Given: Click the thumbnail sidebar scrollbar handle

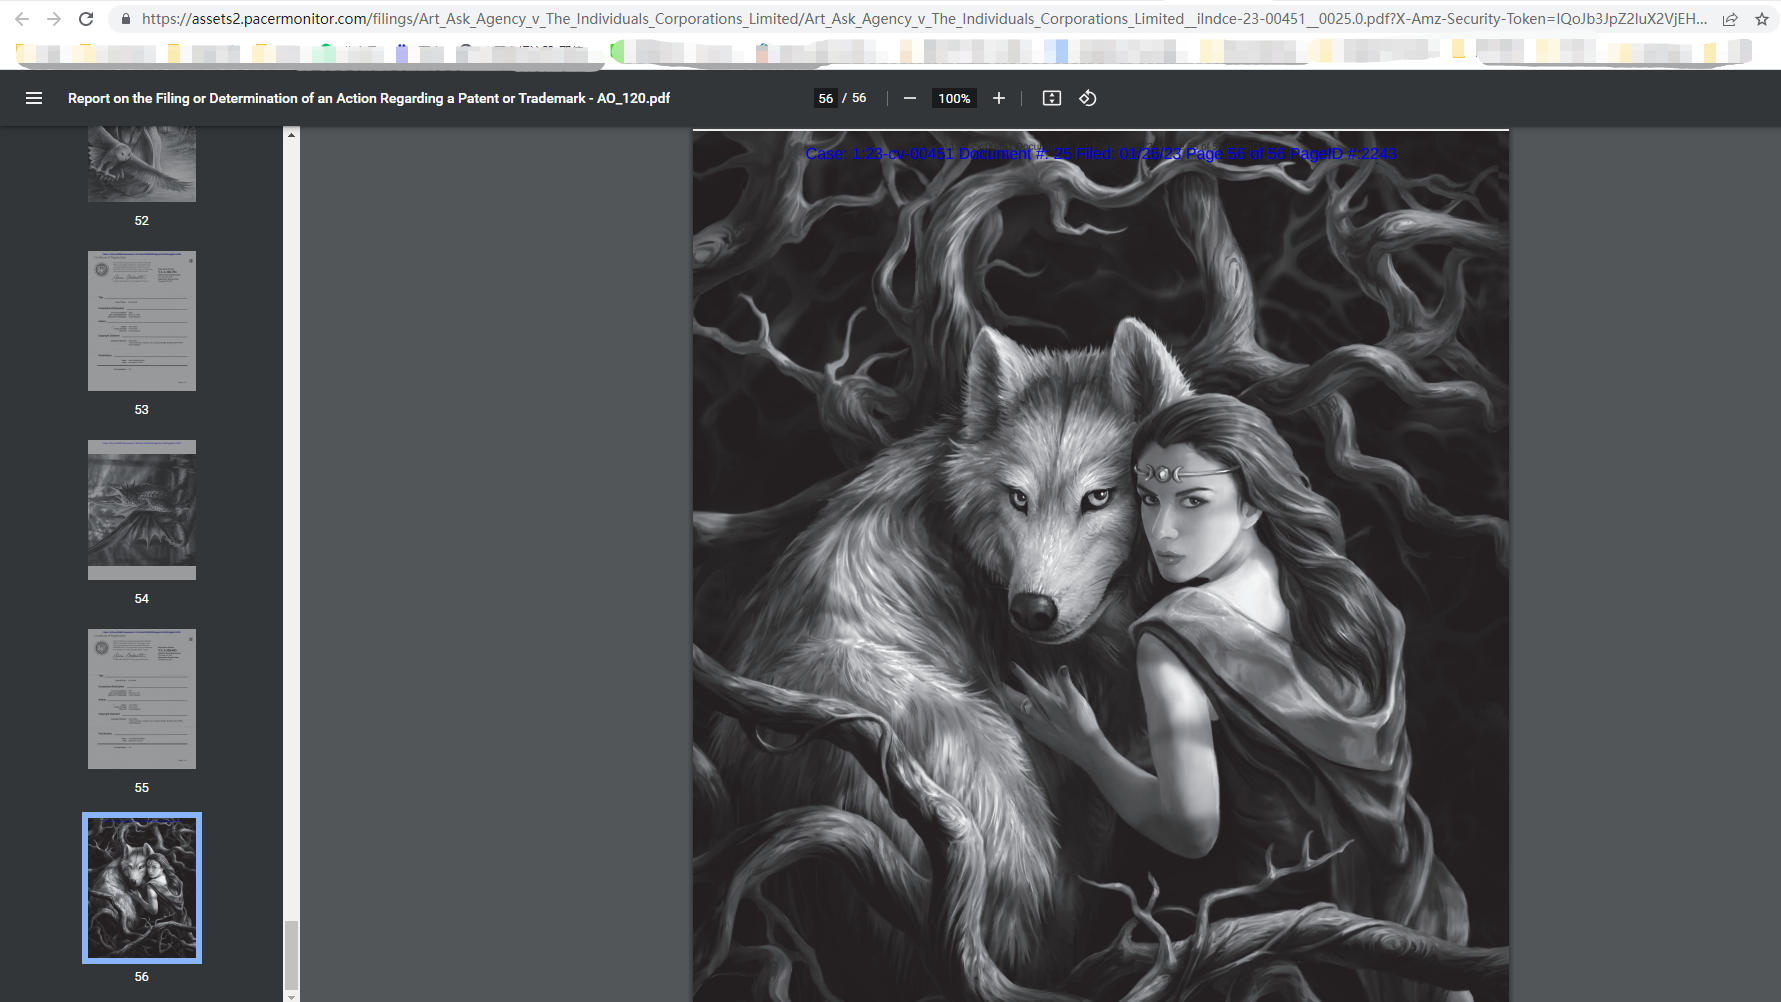Looking at the screenshot, I should tap(291, 953).
